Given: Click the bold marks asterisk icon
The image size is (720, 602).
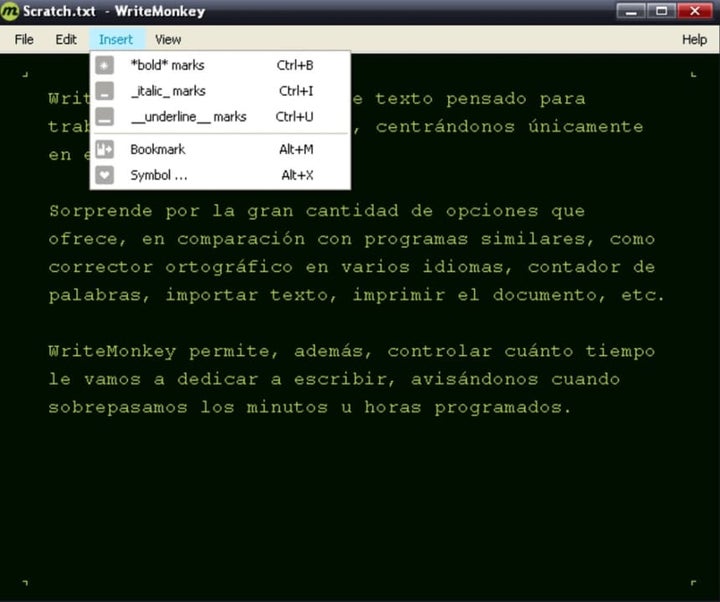Looking at the screenshot, I should (104, 65).
